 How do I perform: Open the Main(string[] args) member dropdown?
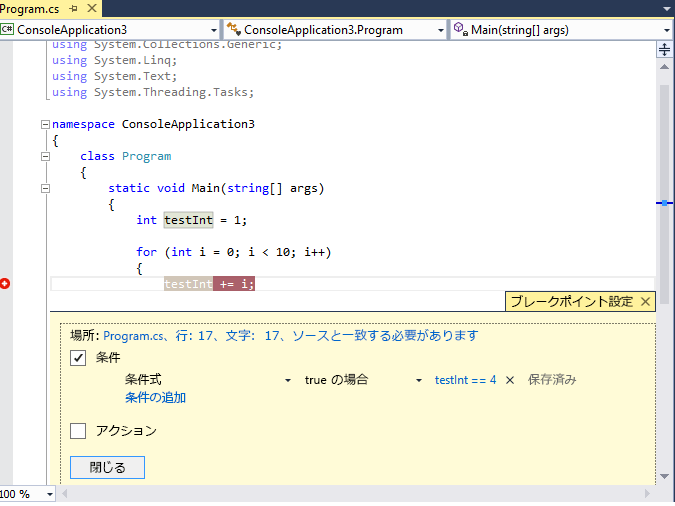tap(562, 30)
